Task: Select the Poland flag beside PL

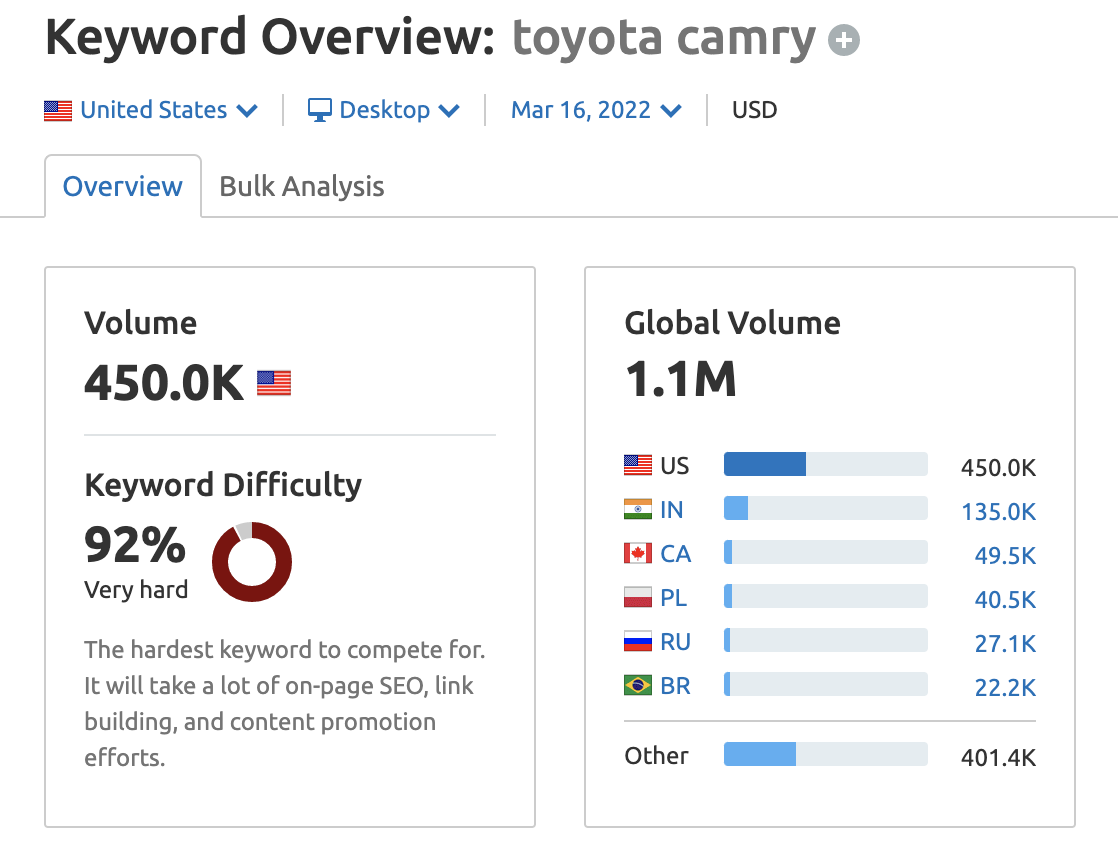Action: coord(638,597)
